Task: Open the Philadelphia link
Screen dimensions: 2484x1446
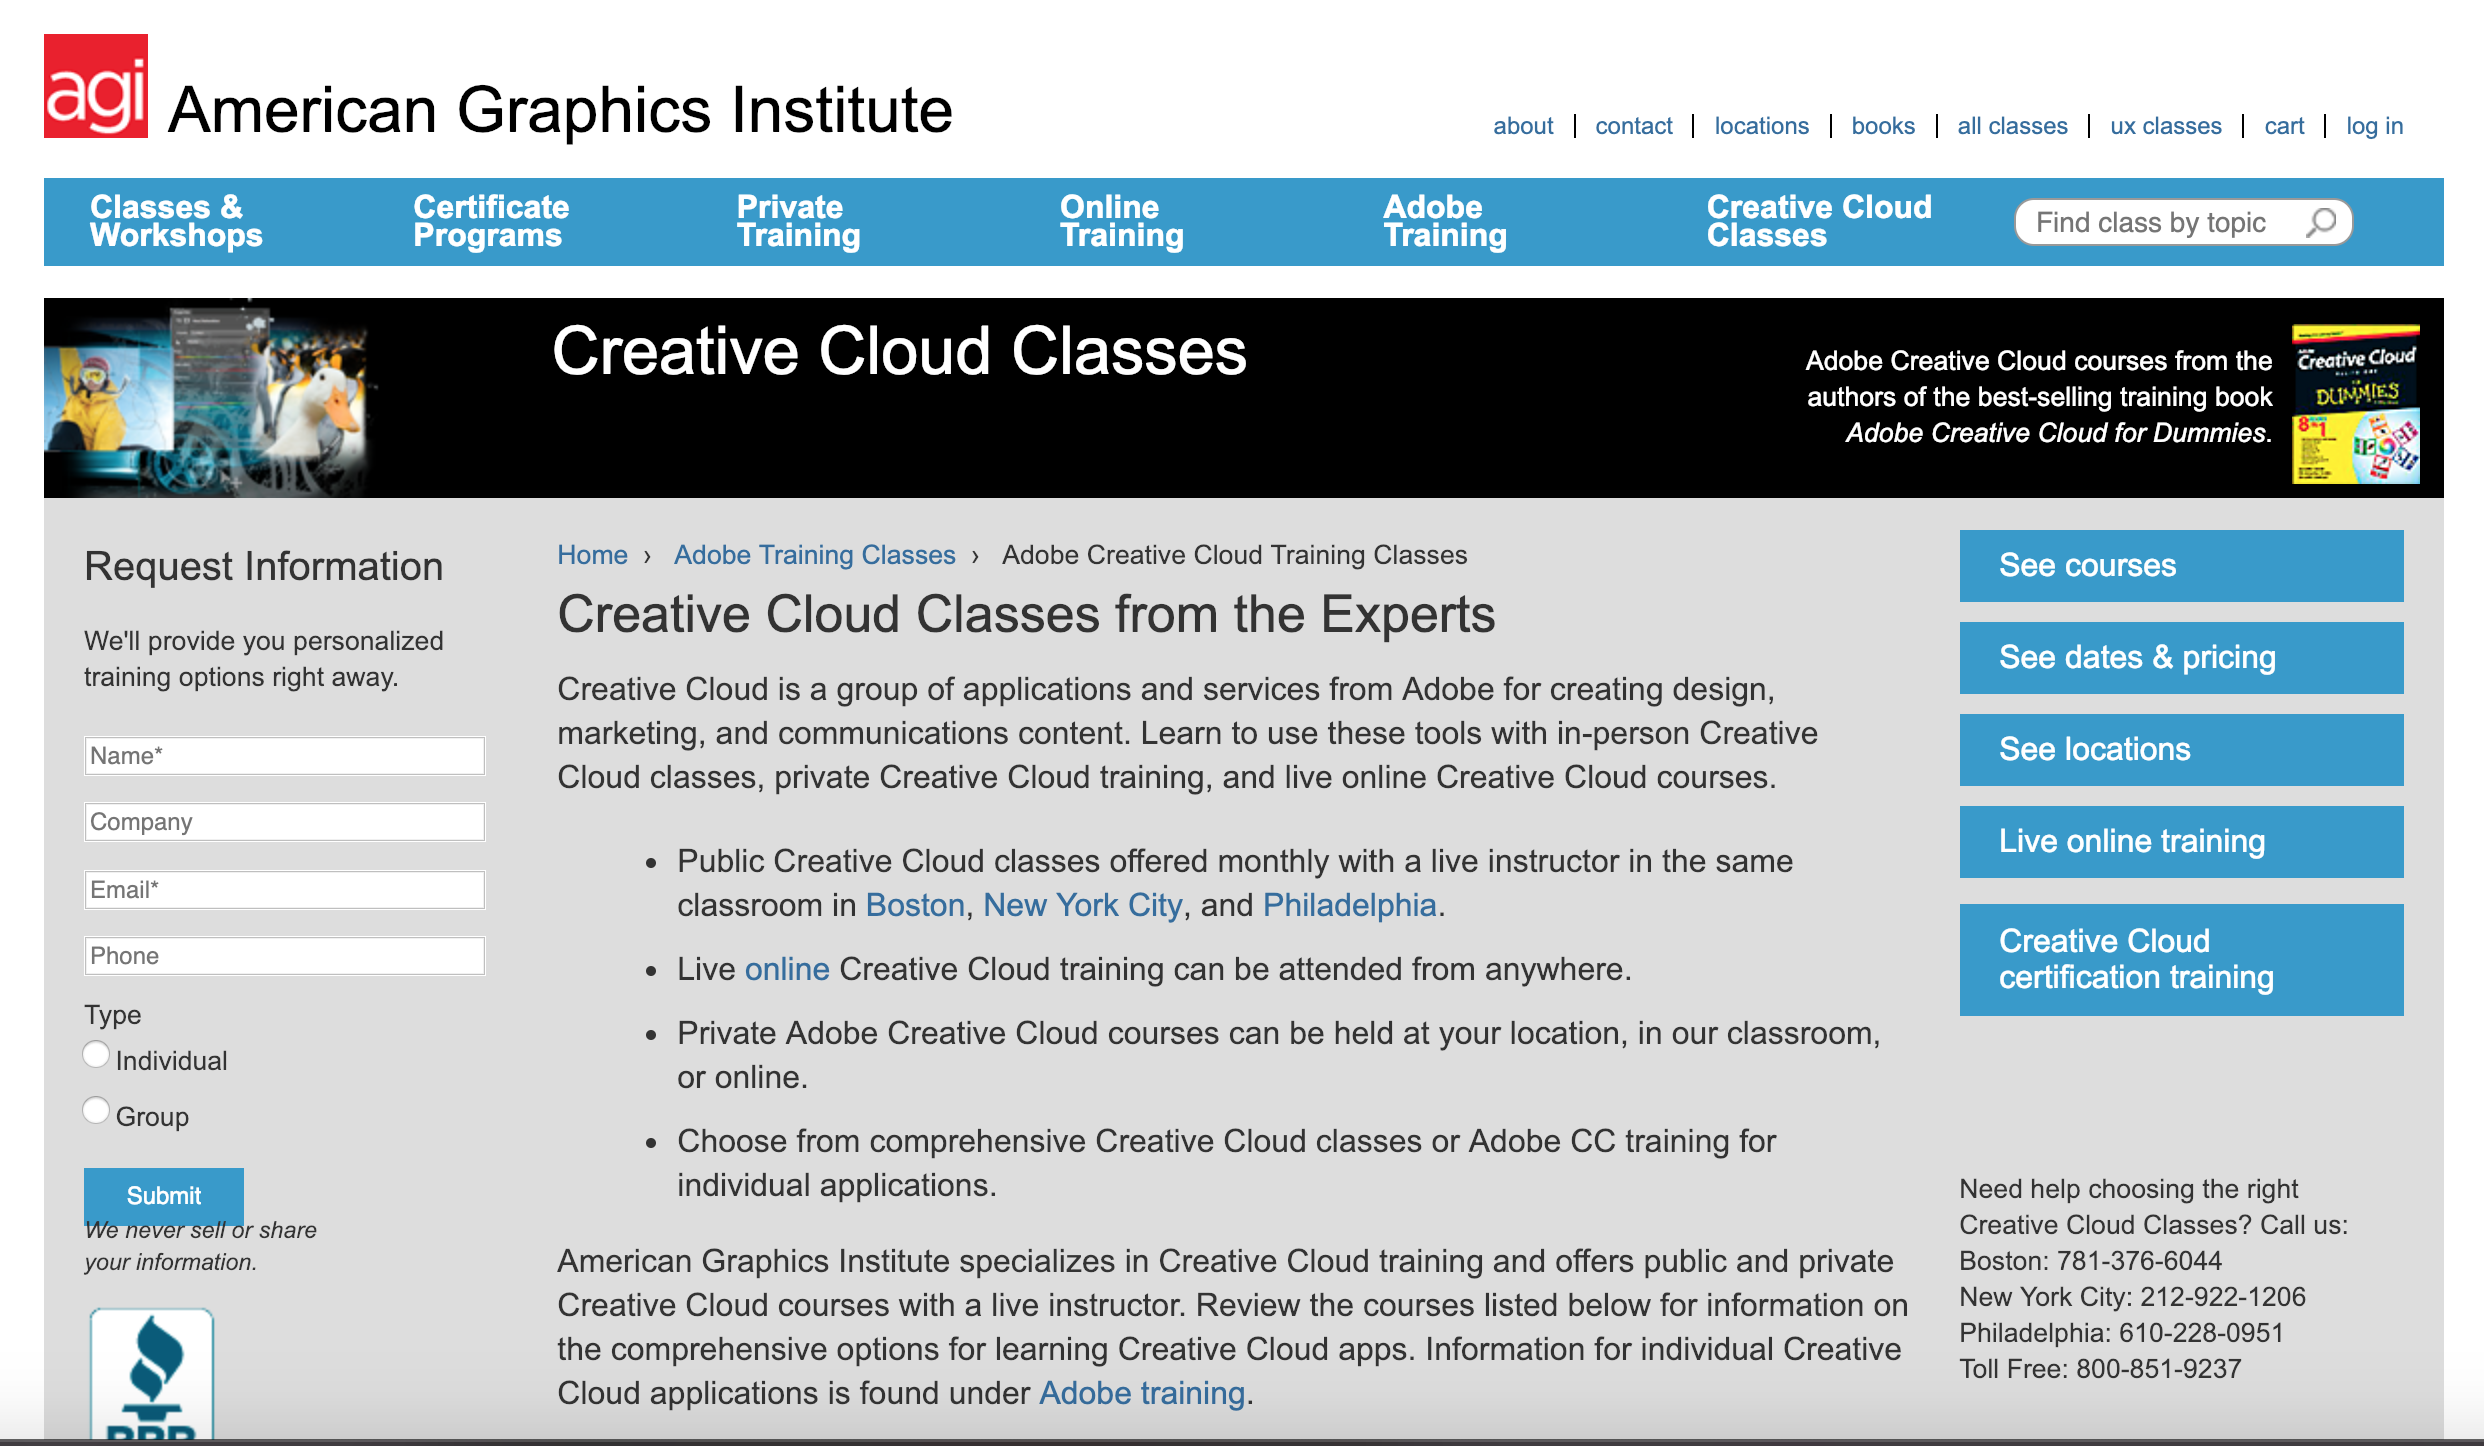Action: click(x=1349, y=905)
